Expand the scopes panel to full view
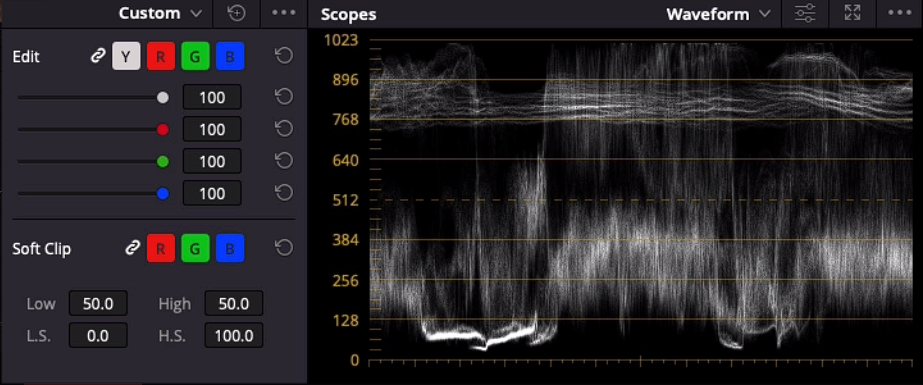923x385 pixels. coord(852,14)
